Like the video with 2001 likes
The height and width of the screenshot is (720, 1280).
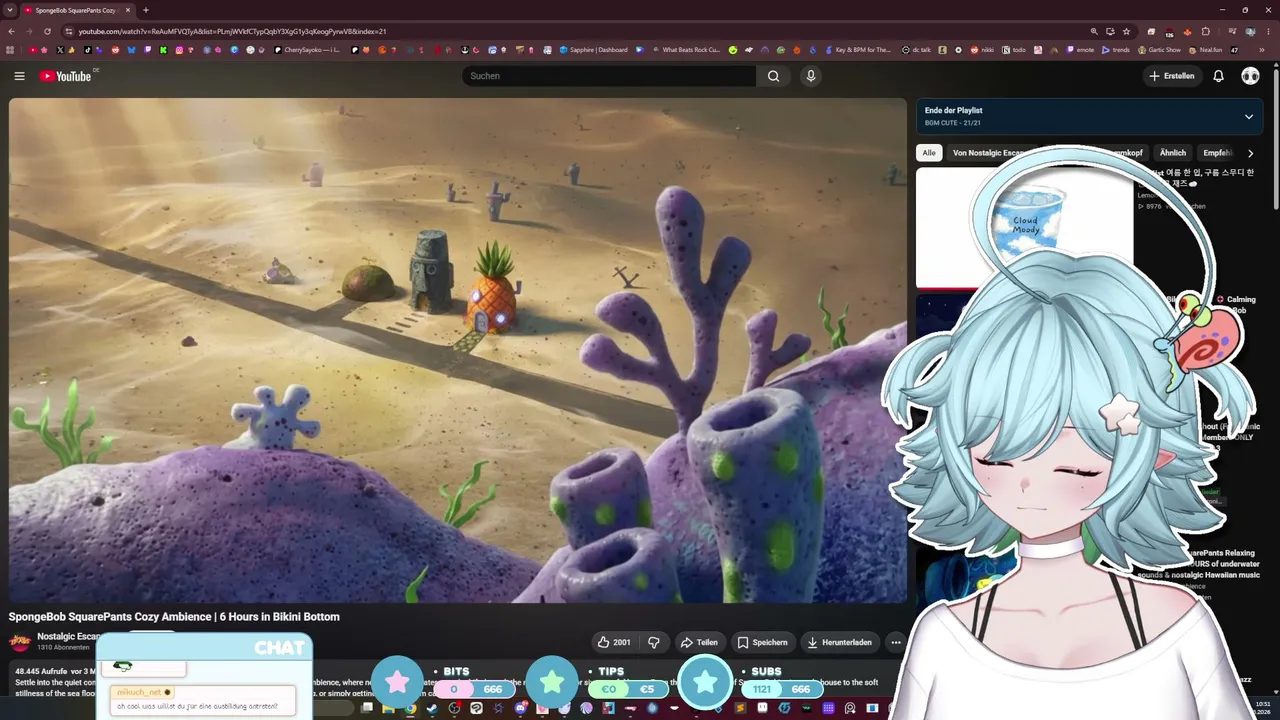613,642
